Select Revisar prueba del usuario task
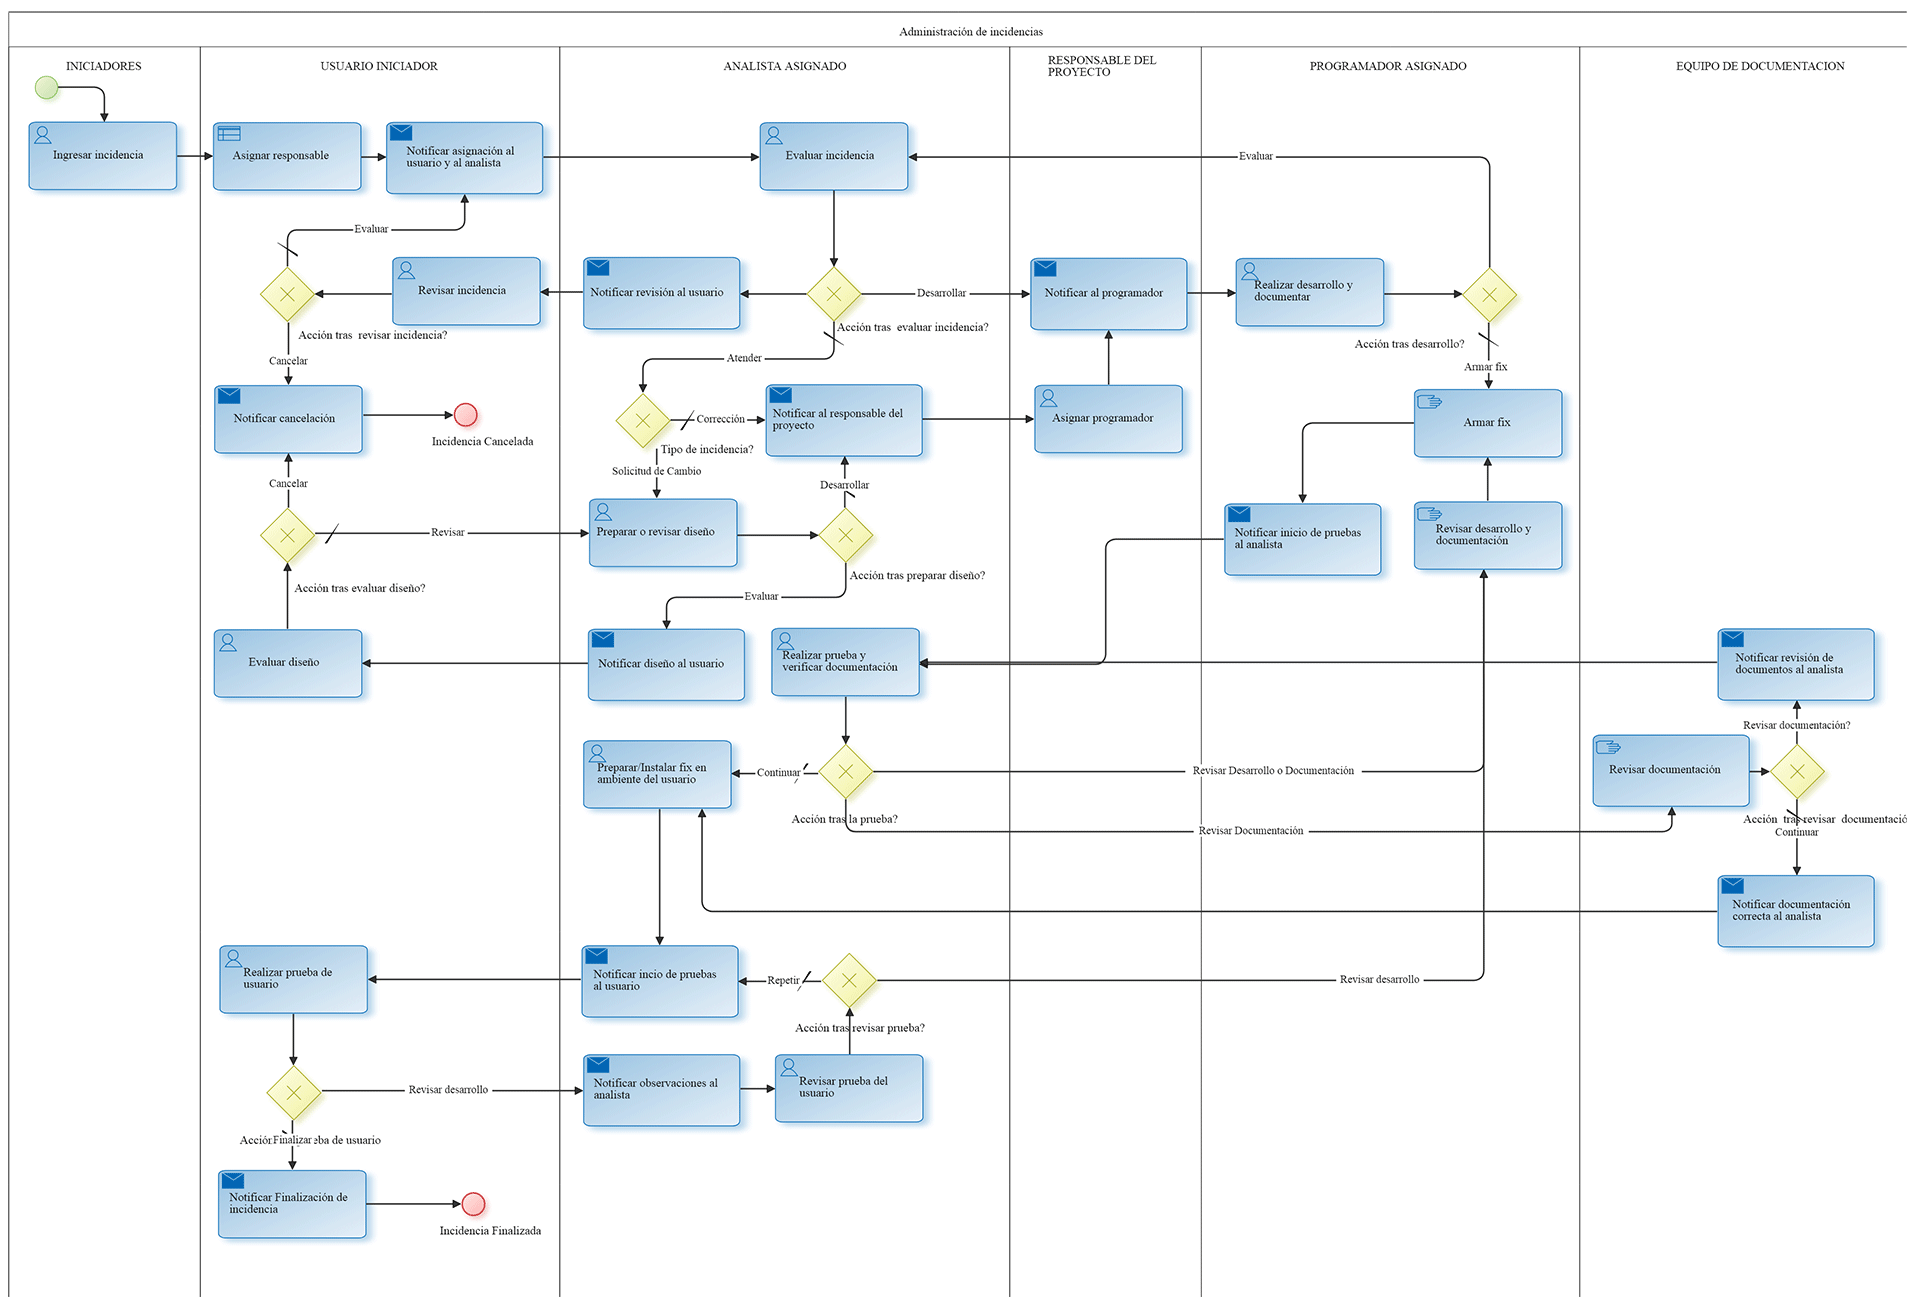This screenshot has height=1297, width=1920. (x=849, y=1088)
